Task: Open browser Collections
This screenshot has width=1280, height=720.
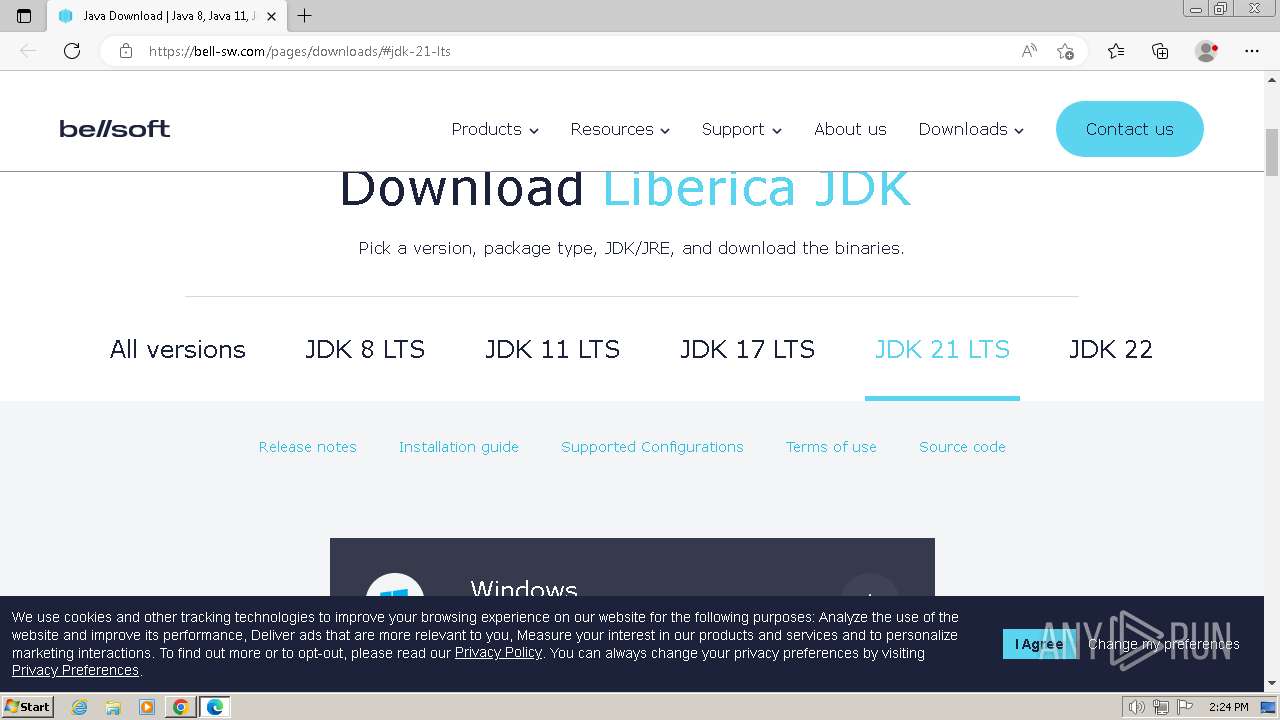Action: pos(1160,51)
